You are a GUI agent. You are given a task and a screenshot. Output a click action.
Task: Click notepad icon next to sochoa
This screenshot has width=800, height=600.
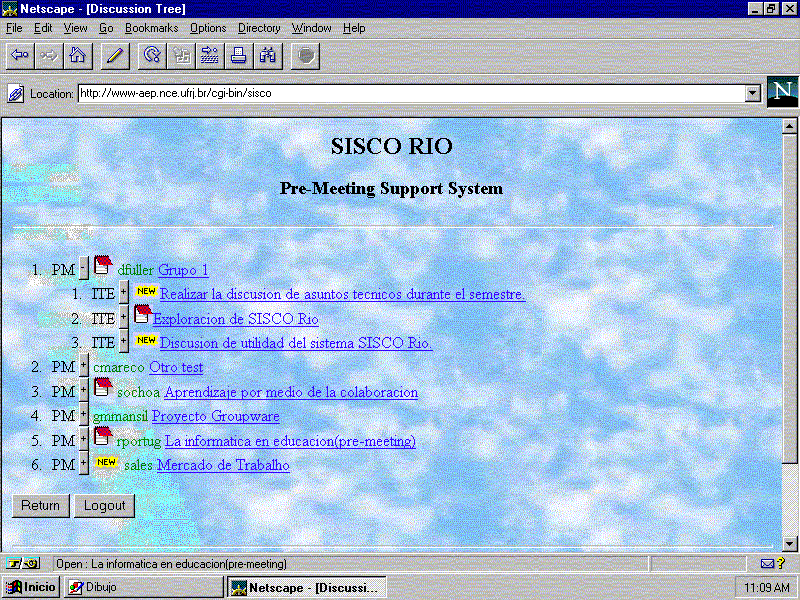click(x=104, y=387)
